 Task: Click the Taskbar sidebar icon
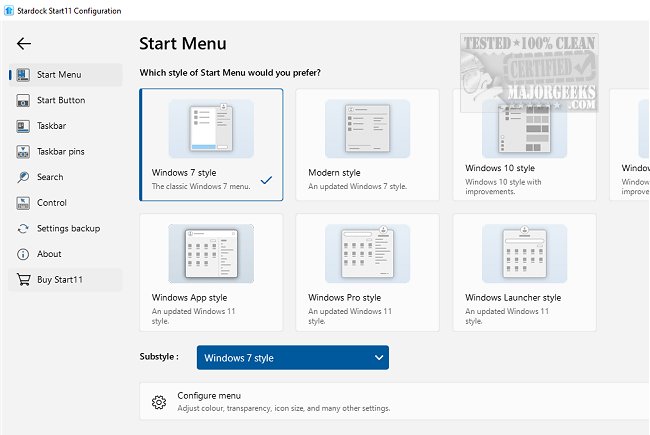point(22,126)
